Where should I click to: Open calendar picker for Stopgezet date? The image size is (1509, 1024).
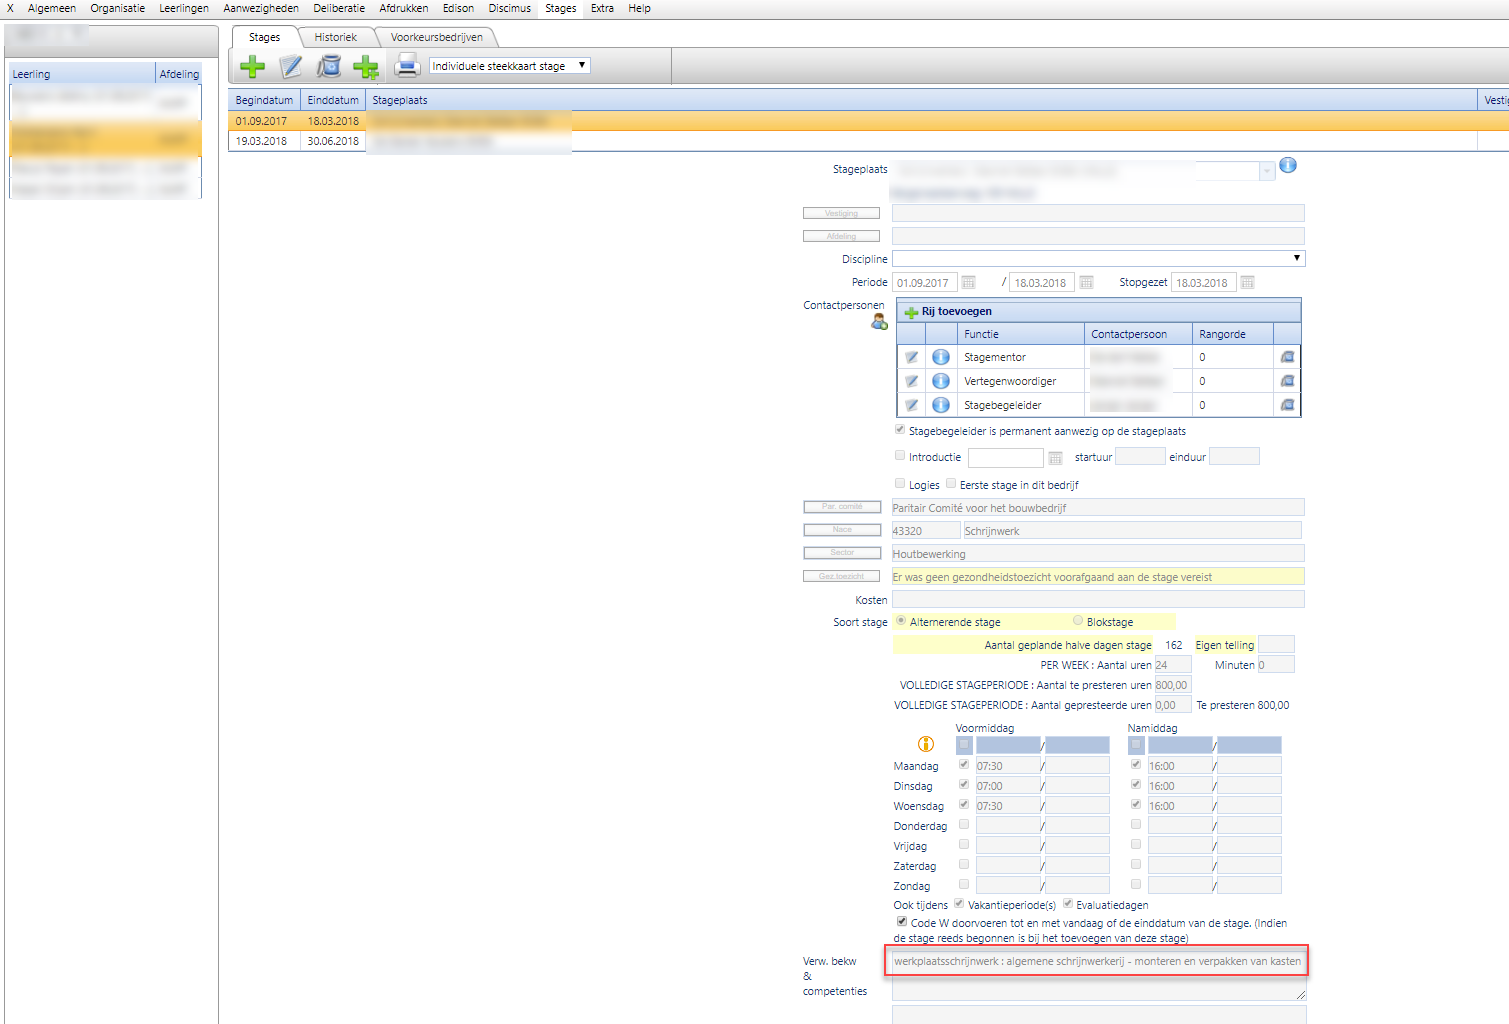pos(1247,283)
